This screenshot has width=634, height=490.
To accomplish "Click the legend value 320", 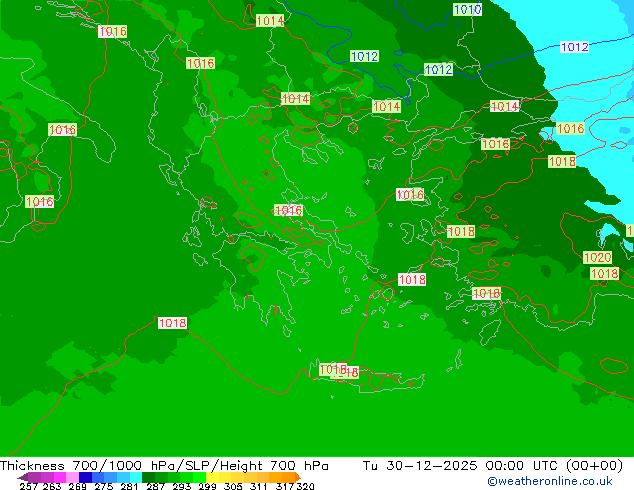I will point(305,486).
